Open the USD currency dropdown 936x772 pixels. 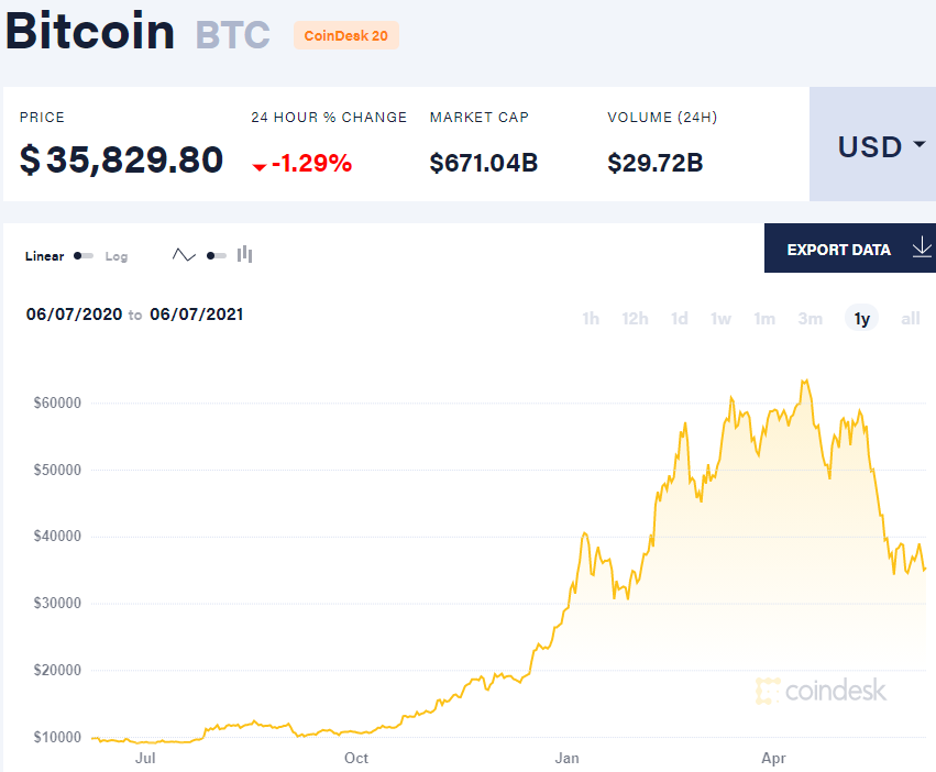point(871,146)
